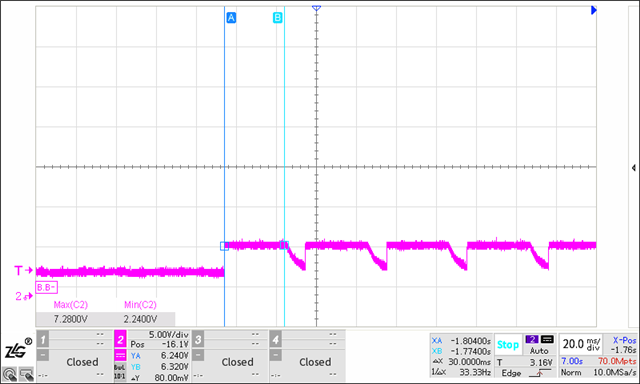
Task: Click cursor B label marker
Action: click(x=278, y=18)
